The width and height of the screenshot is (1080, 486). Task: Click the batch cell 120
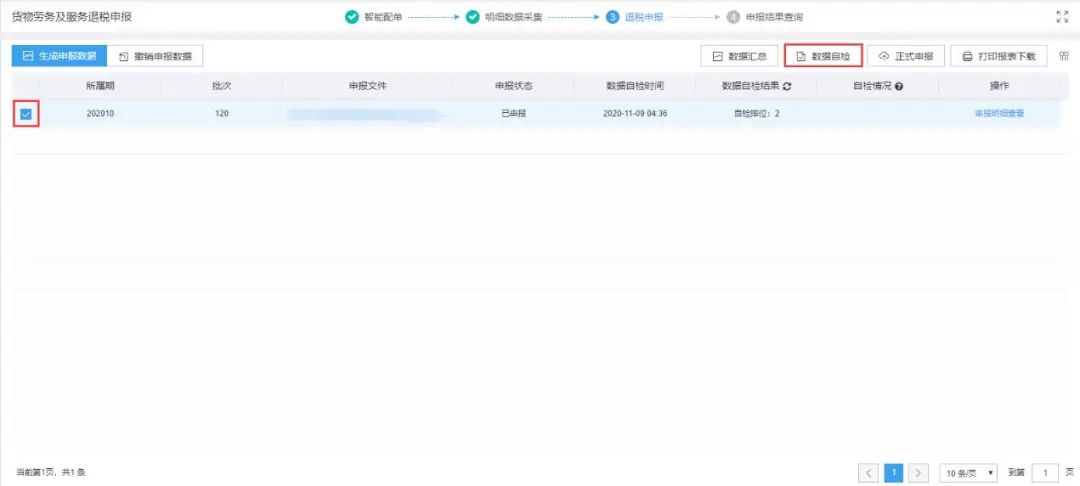[x=221, y=114]
